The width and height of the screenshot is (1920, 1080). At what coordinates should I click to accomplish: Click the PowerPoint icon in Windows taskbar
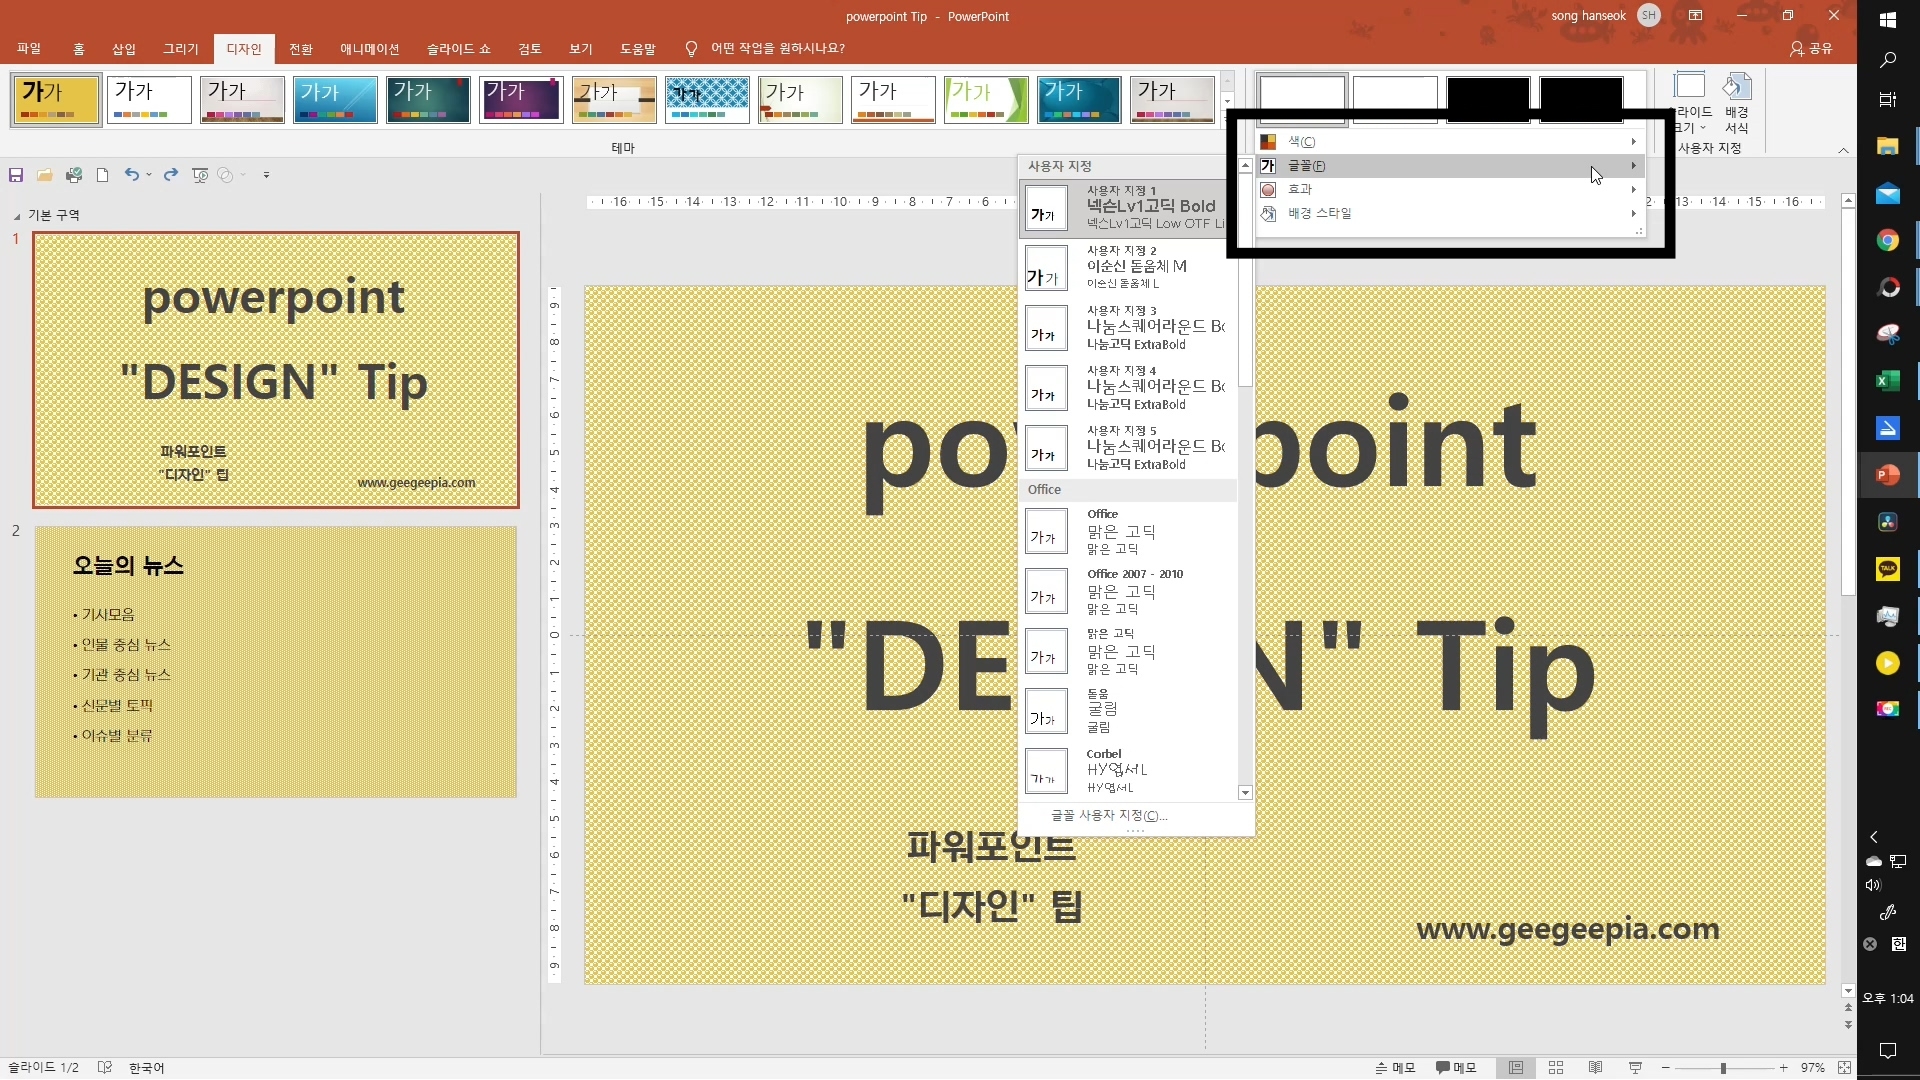tap(1888, 475)
